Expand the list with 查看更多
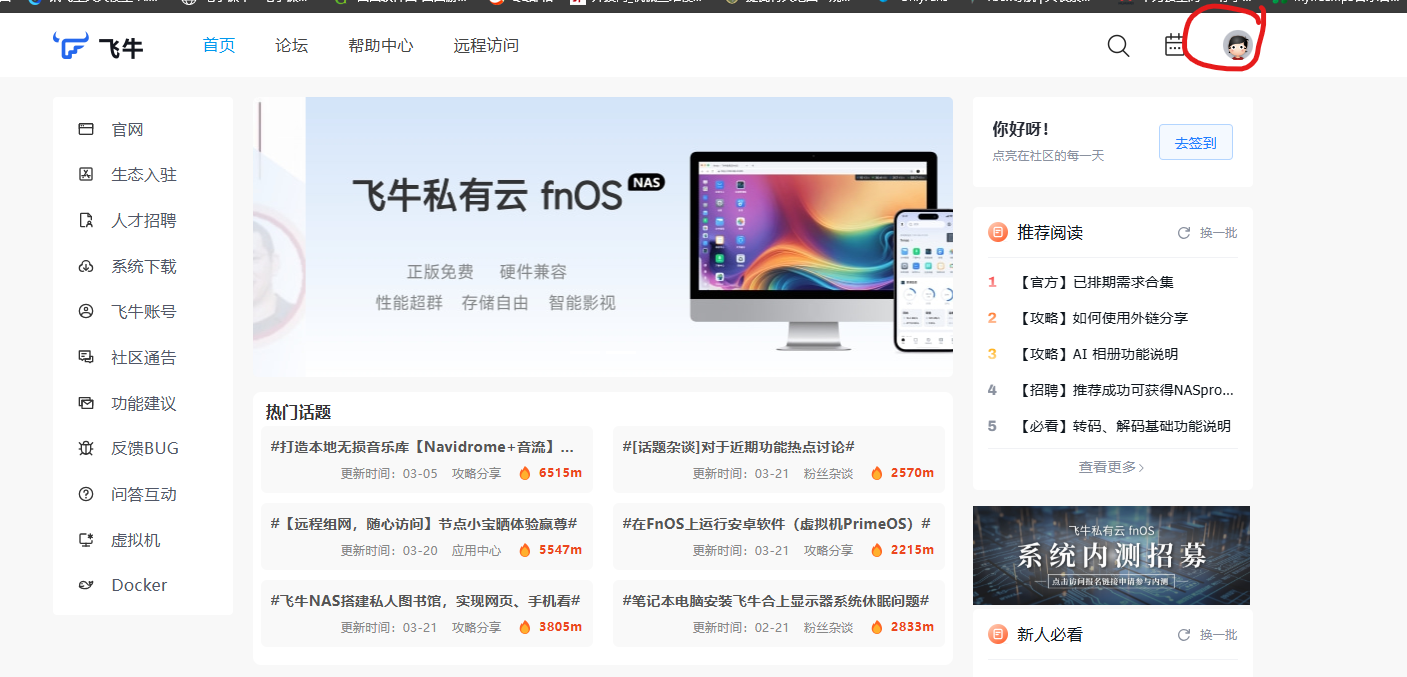The height and width of the screenshot is (677, 1407). coord(1112,467)
